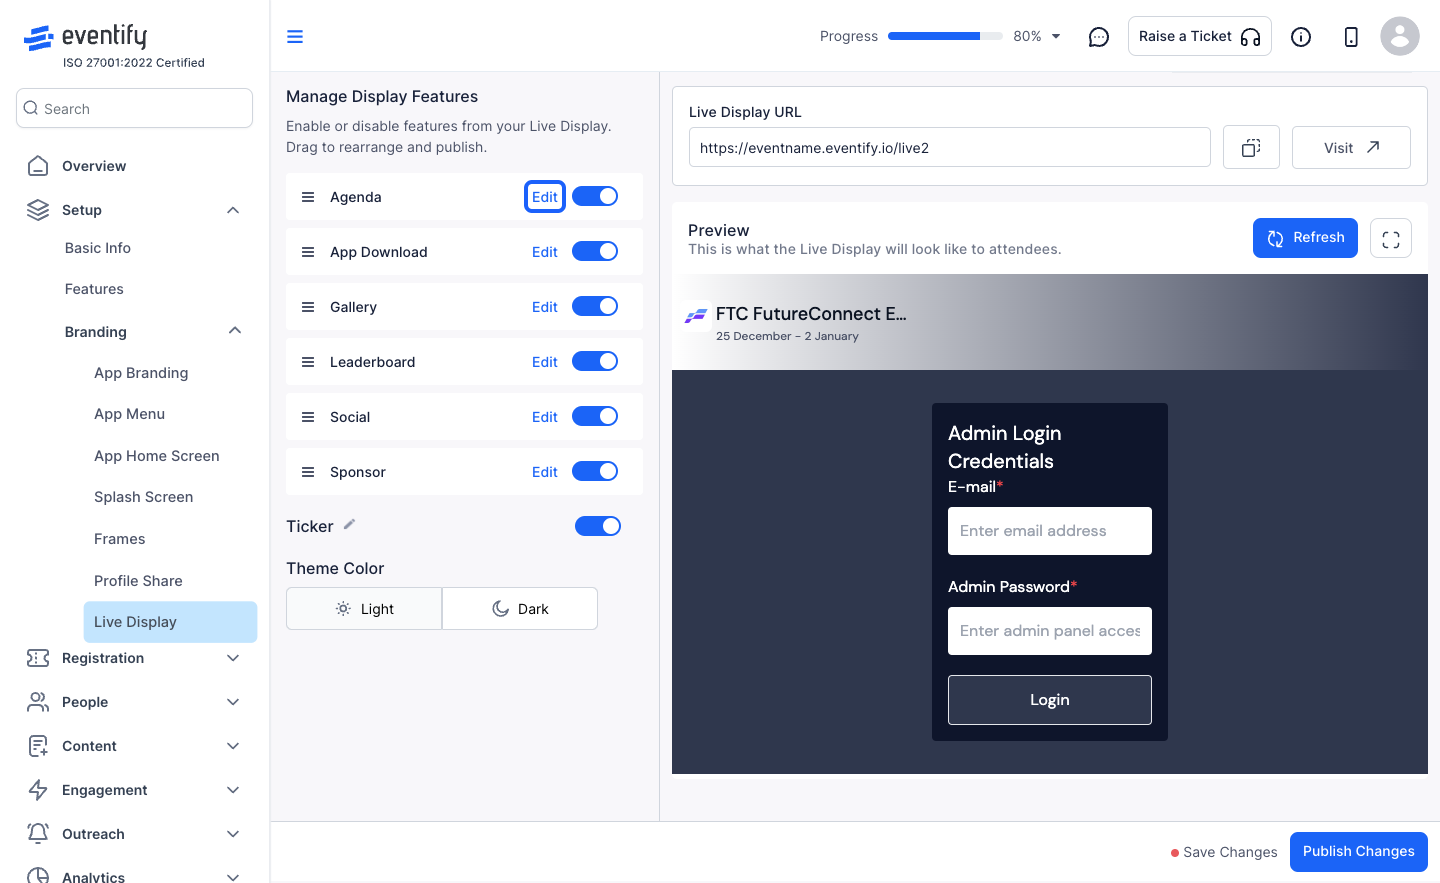Click the info circle icon
Image resolution: width=1440 pixels, height=883 pixels.
[1301, 37]
